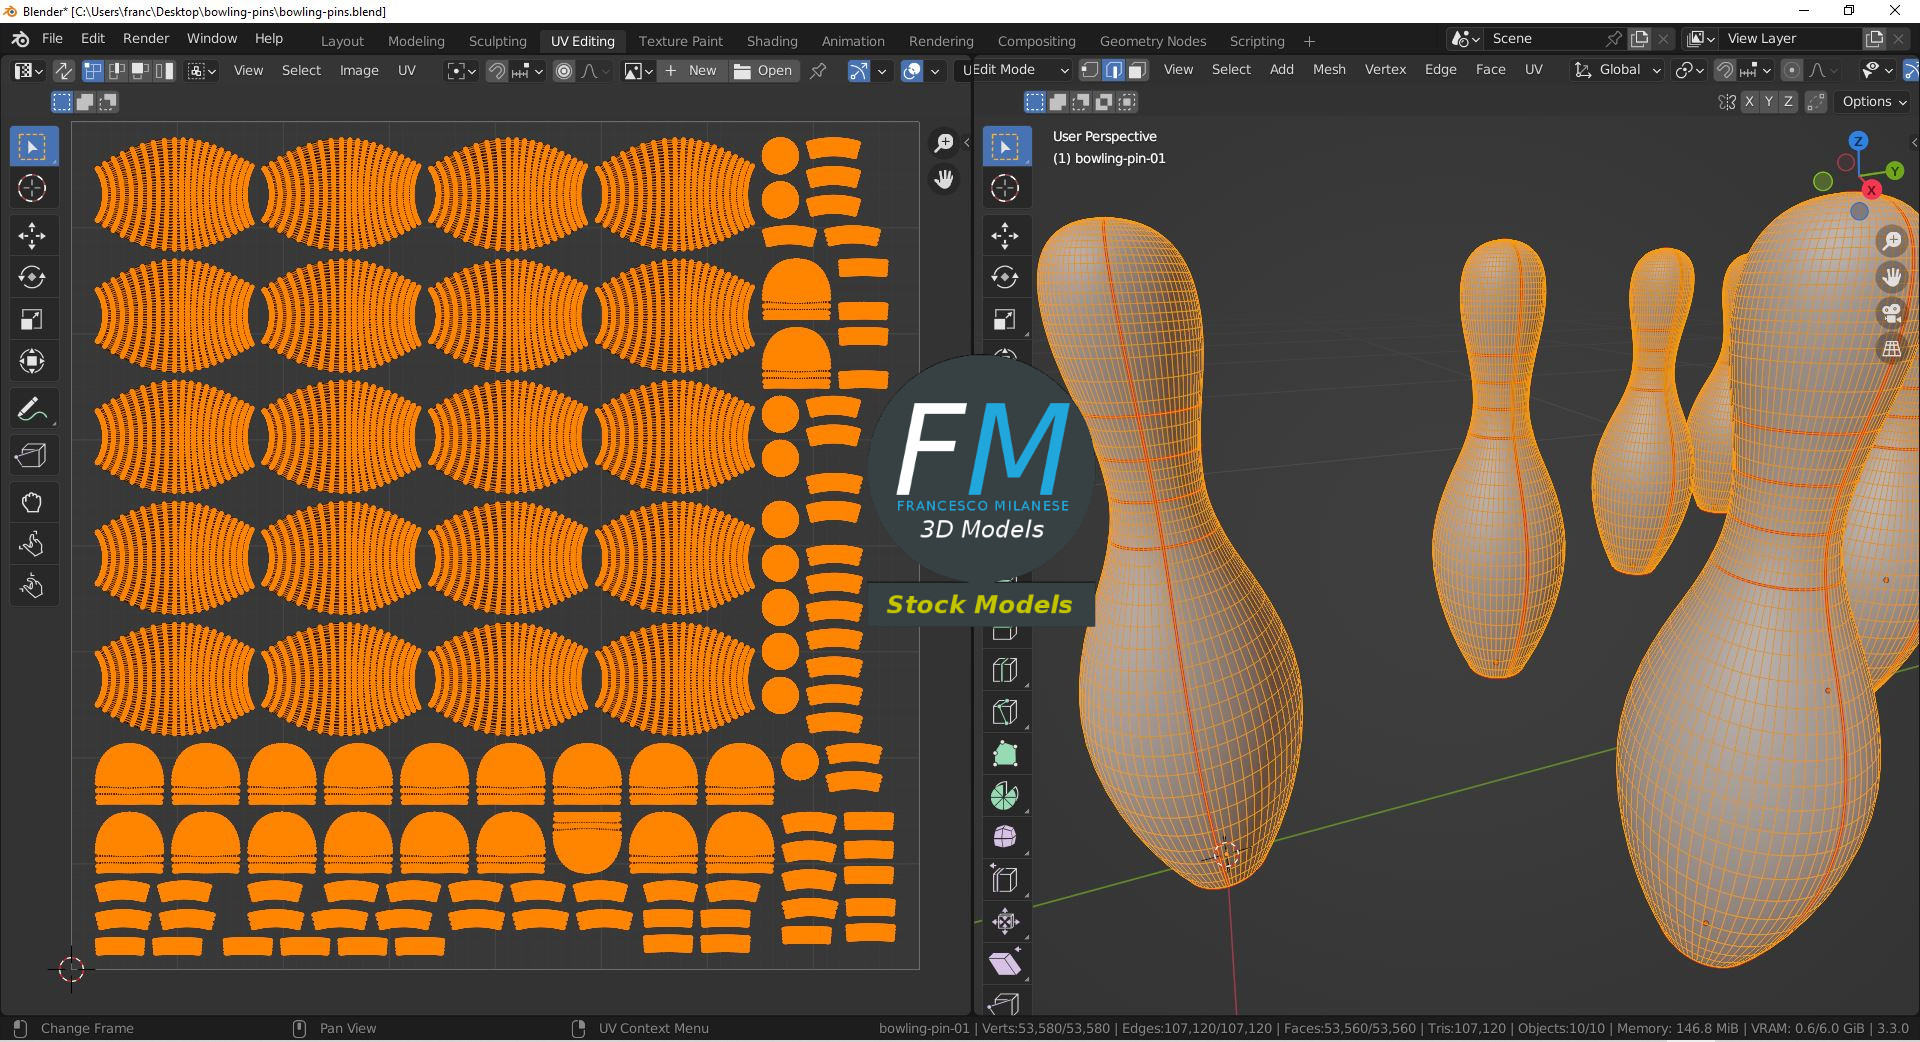Click the Open image button
Image resolution: width=1920 pixels, height=1042 pixels.
[x=763, y=71]
